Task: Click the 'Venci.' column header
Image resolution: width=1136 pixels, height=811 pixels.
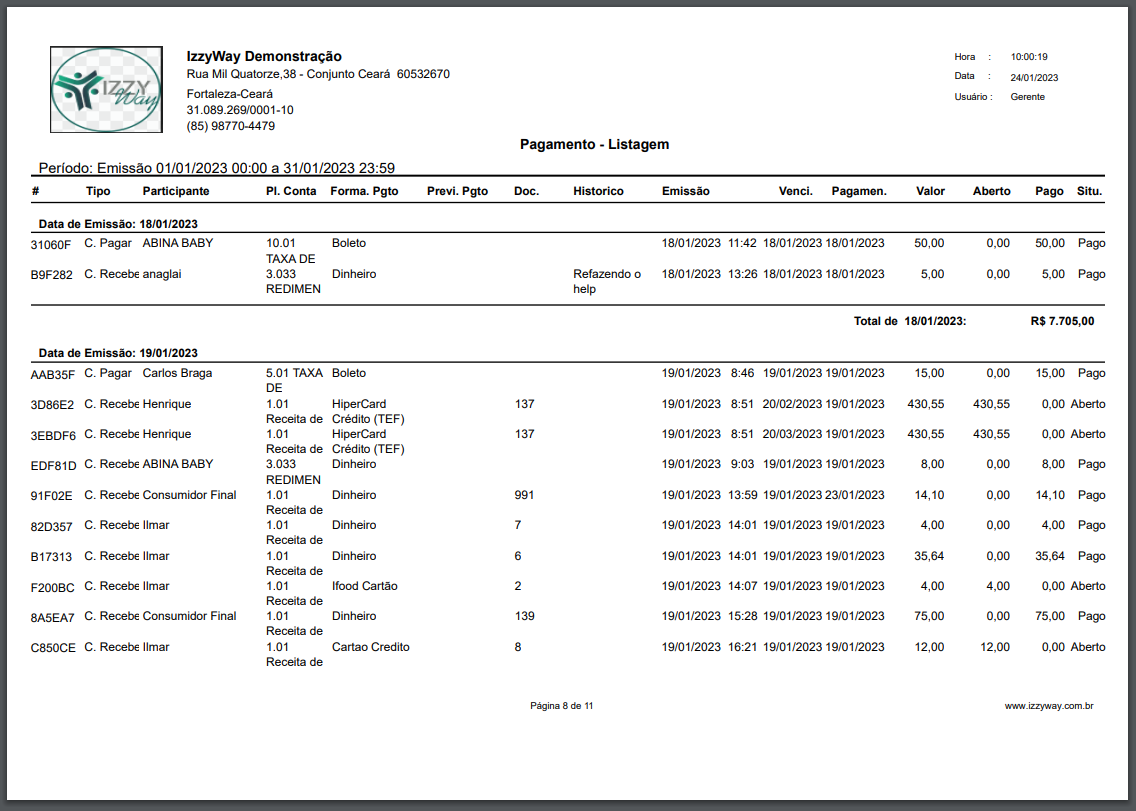Action: coord(795,191)
